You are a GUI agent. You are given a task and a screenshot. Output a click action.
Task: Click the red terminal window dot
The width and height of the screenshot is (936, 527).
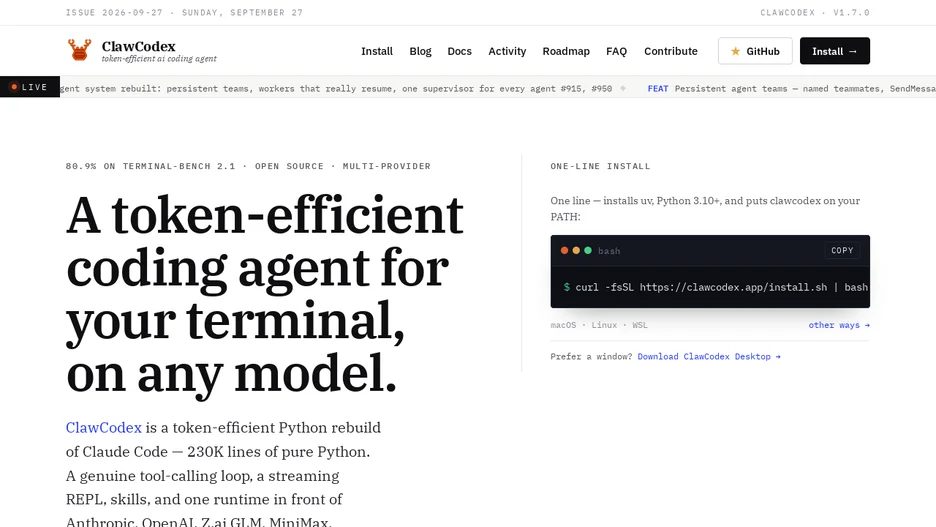click(564, 251)
